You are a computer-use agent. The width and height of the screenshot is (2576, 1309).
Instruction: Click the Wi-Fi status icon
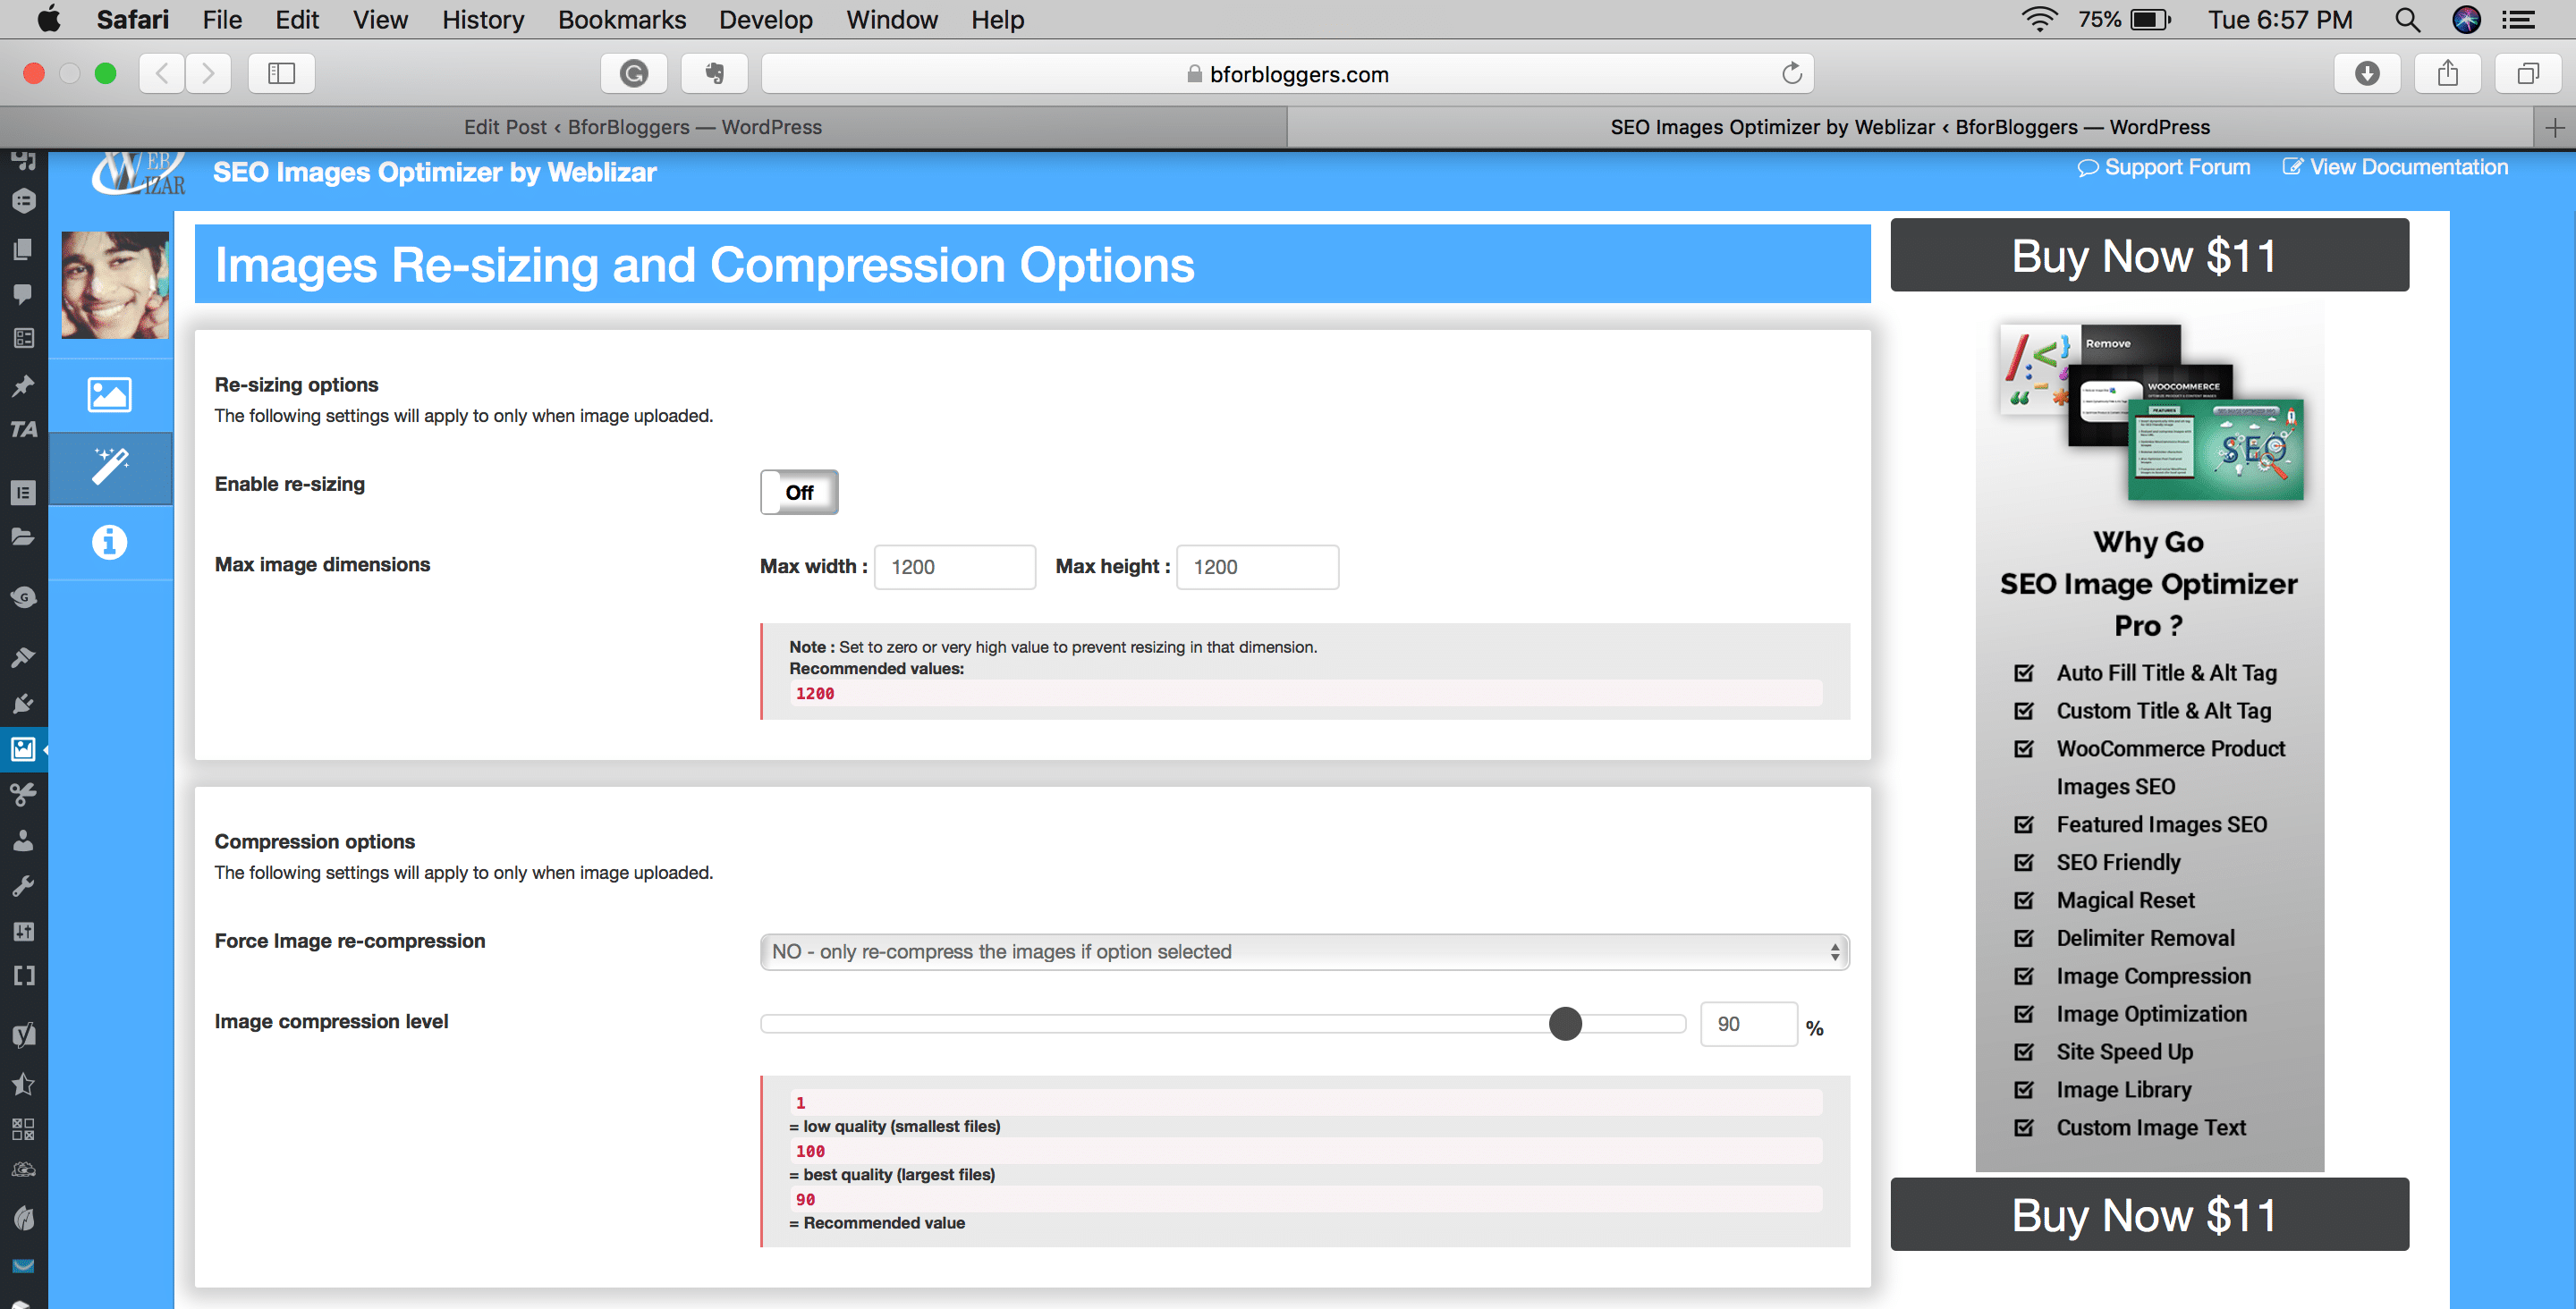tap(2039, 20)
